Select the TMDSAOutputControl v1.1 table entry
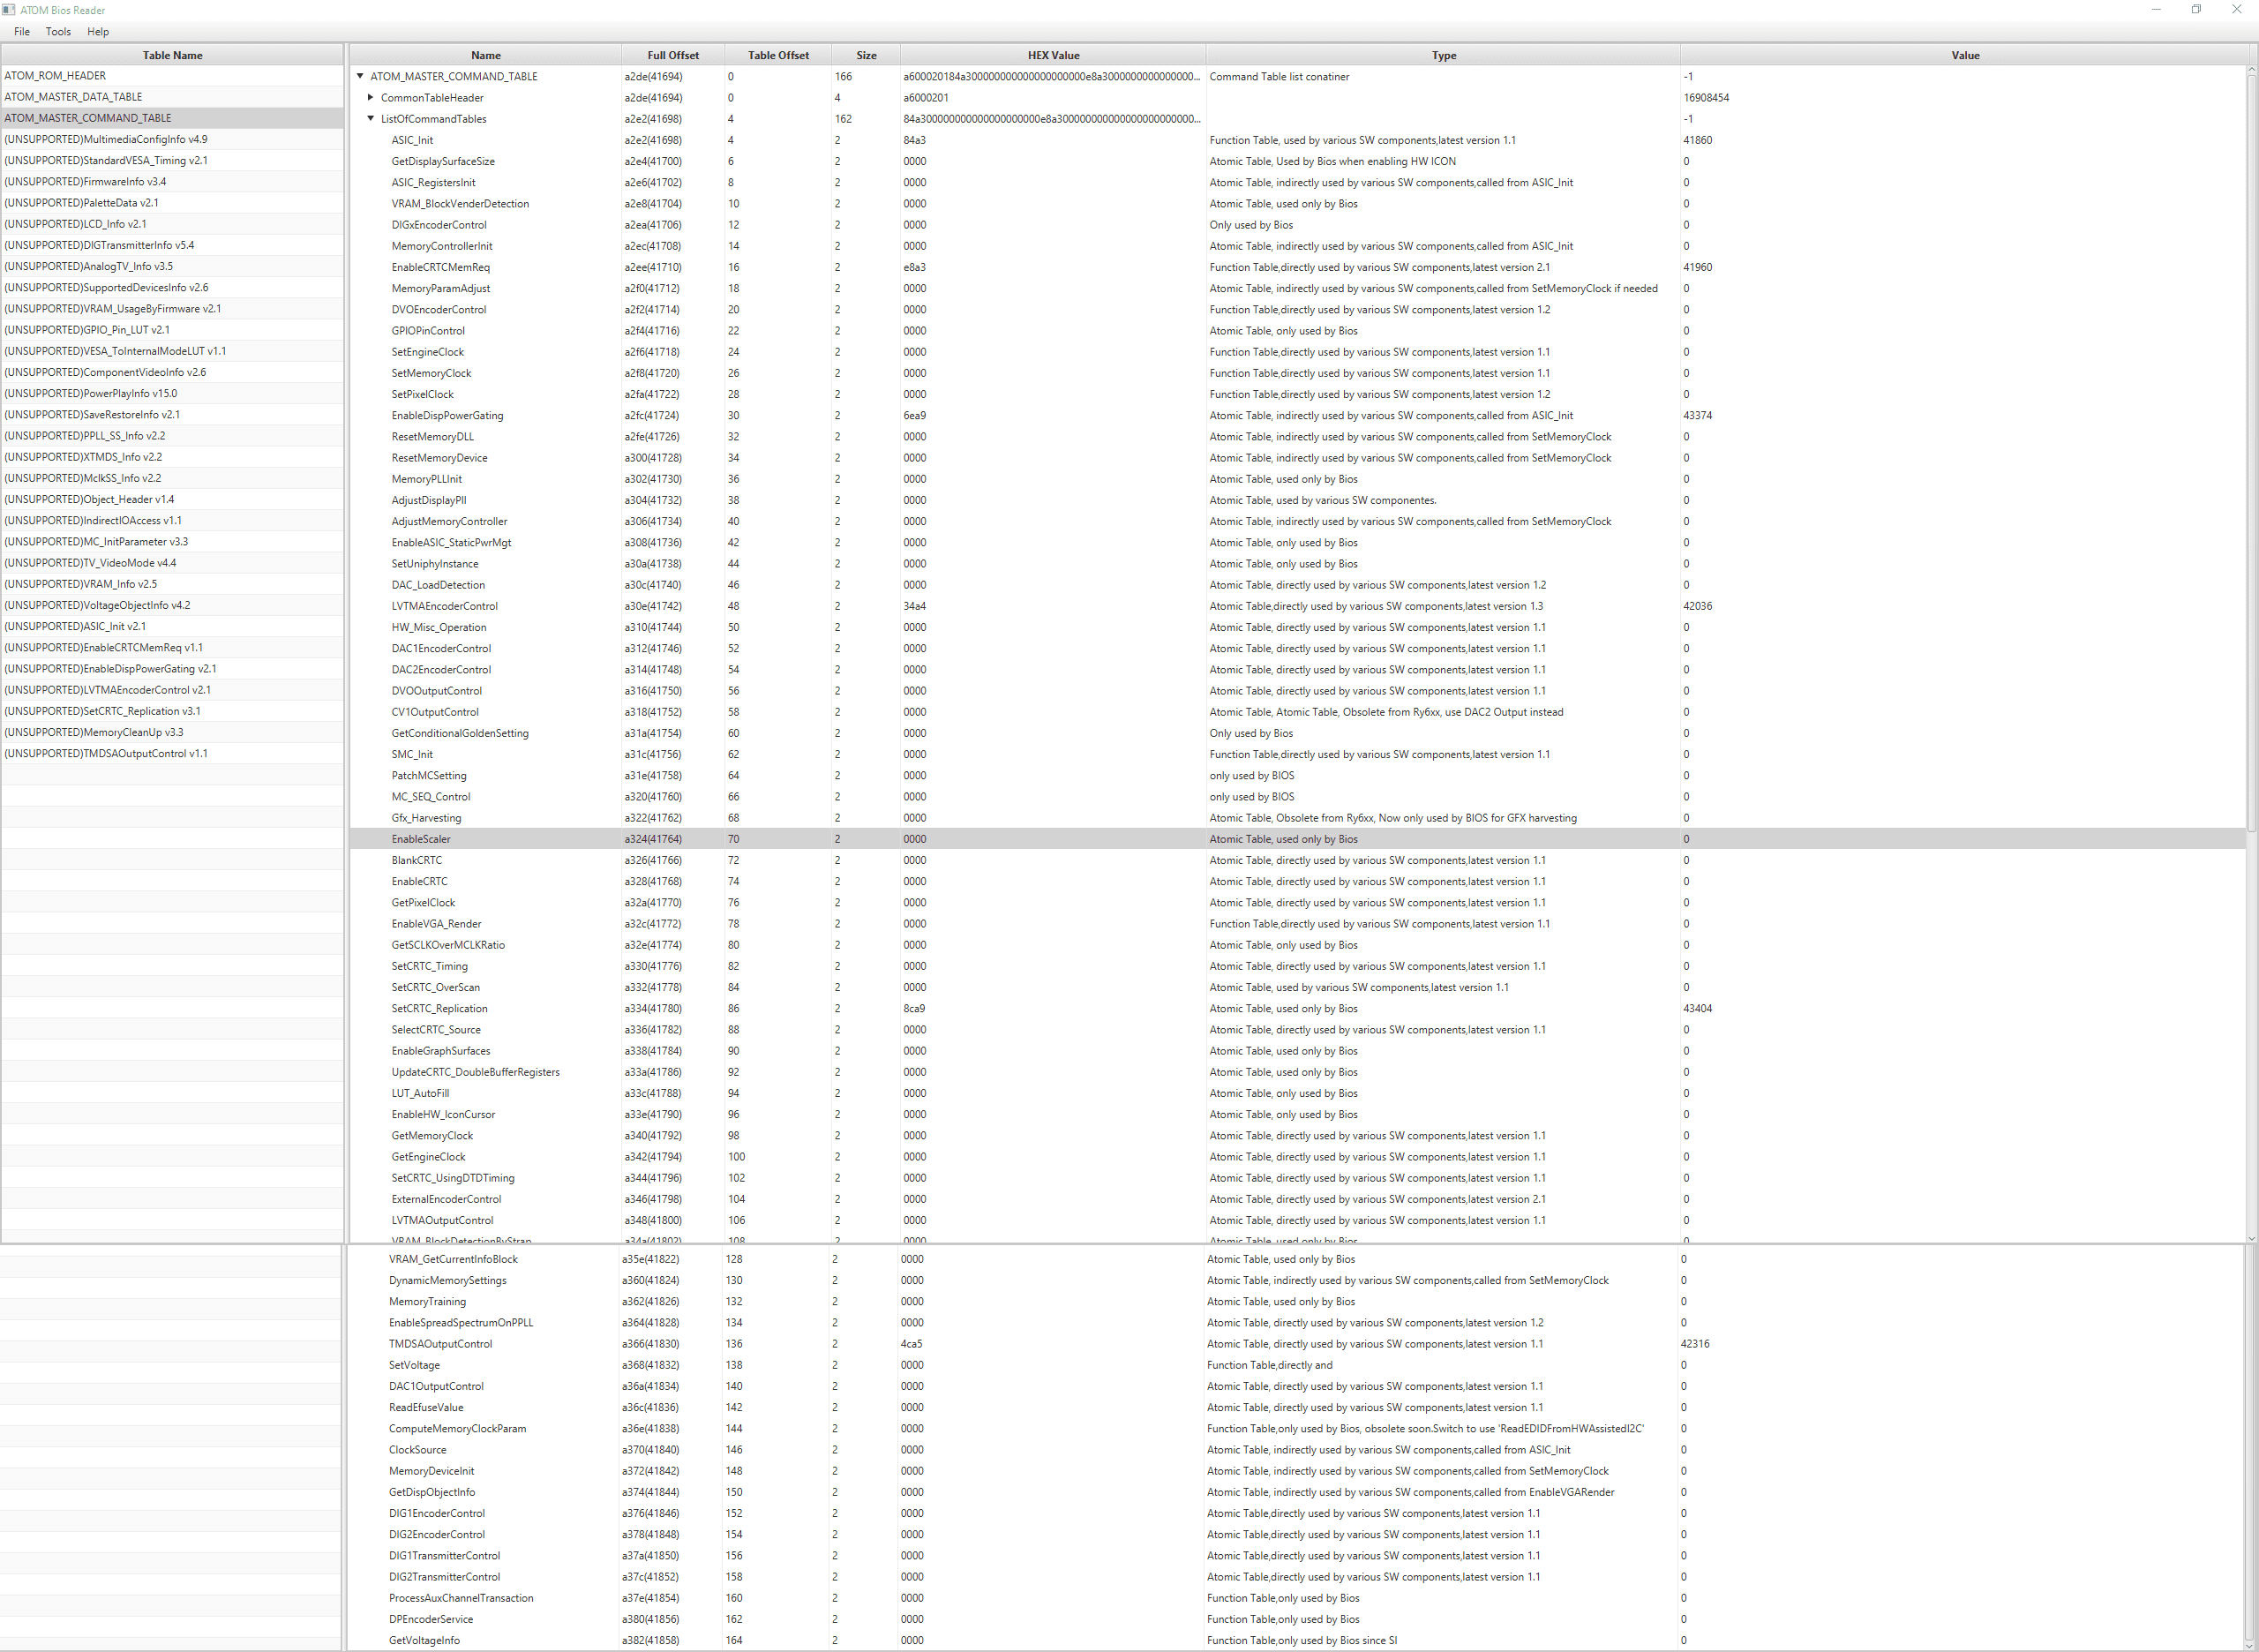2259x1652 pixels. tap(172, 753)
